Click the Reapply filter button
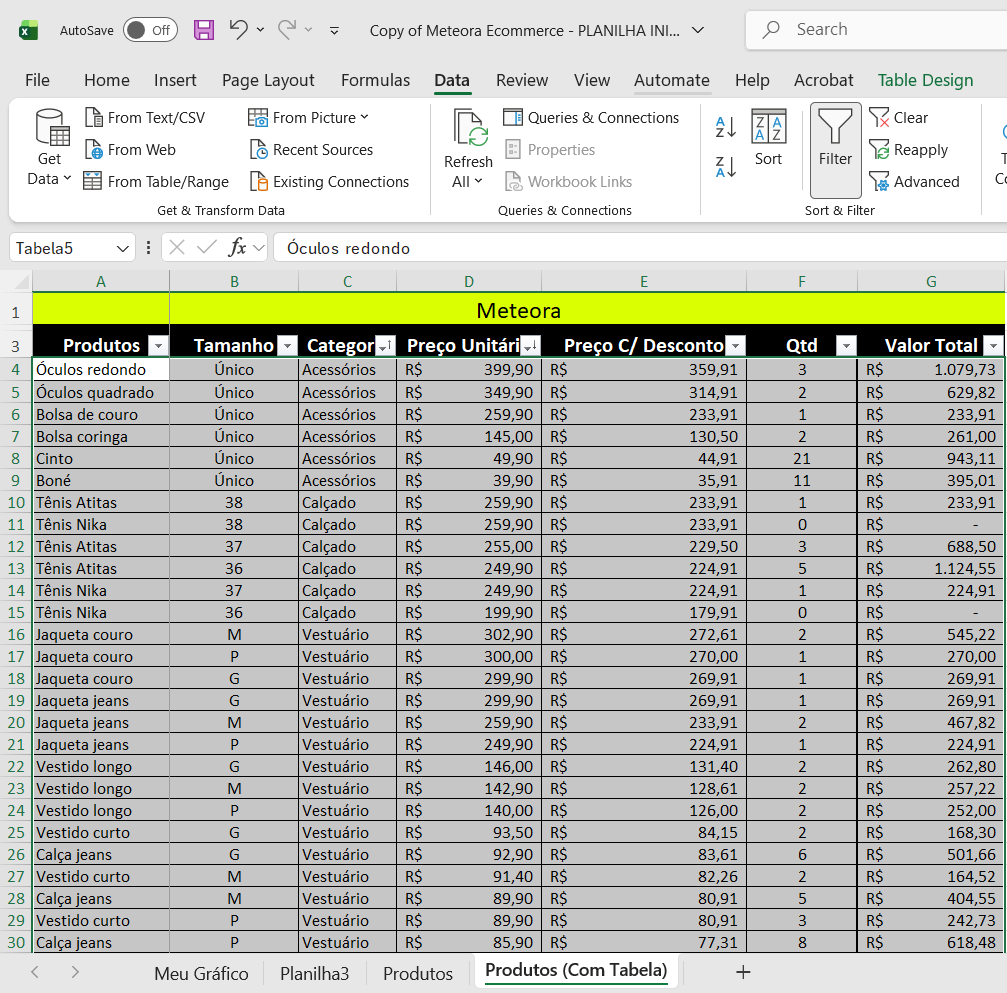Viewport: 1007px width, 993px height. coord(908,150)
